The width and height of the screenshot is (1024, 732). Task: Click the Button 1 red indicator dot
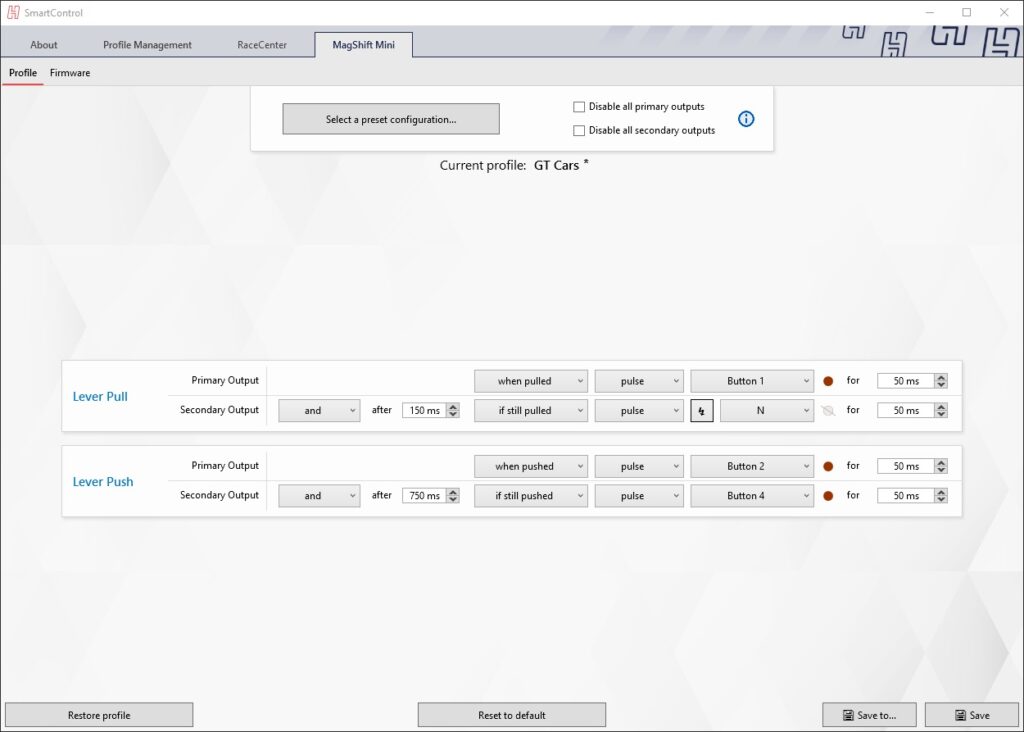(x=828, y=381)
